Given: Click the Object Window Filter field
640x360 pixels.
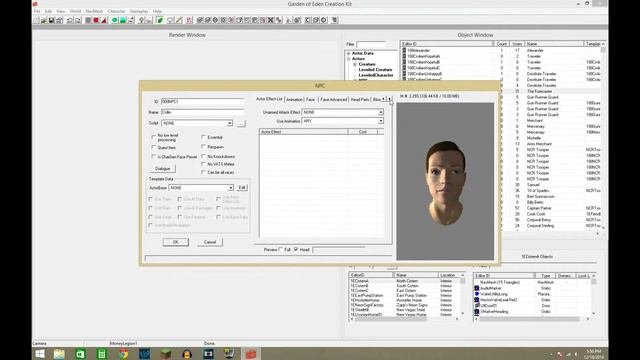Looking at the screenshot, I should [371, 44].
